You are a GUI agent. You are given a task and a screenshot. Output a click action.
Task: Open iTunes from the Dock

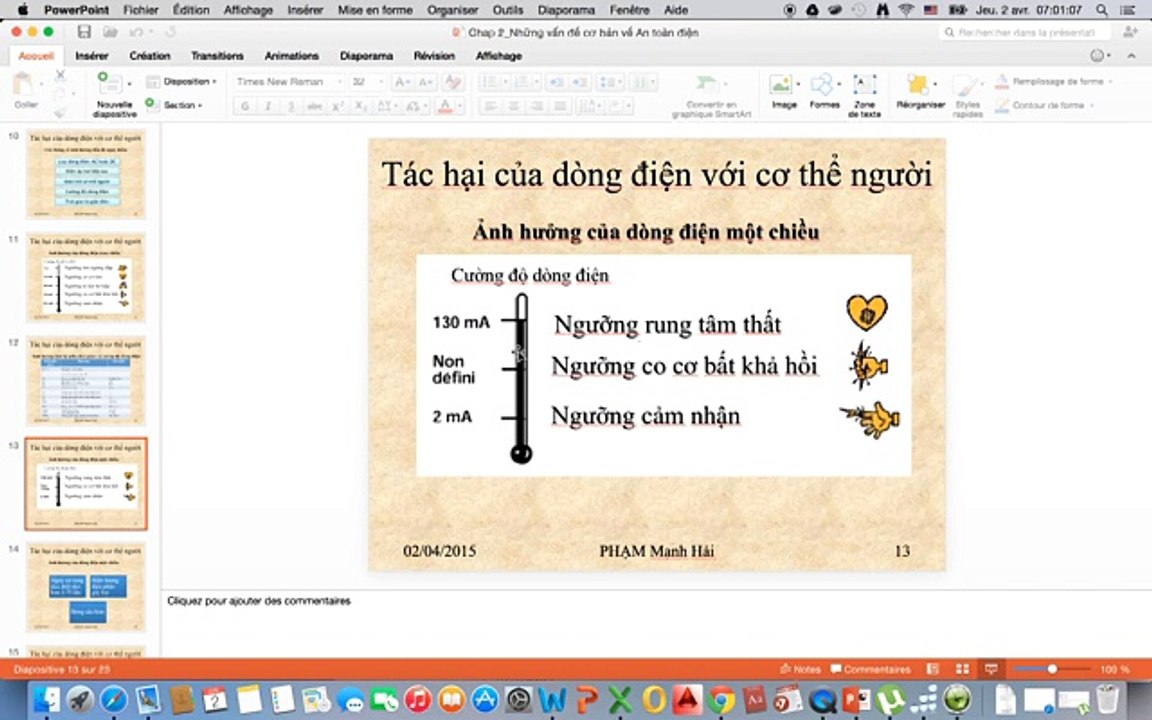pos(417,699)
